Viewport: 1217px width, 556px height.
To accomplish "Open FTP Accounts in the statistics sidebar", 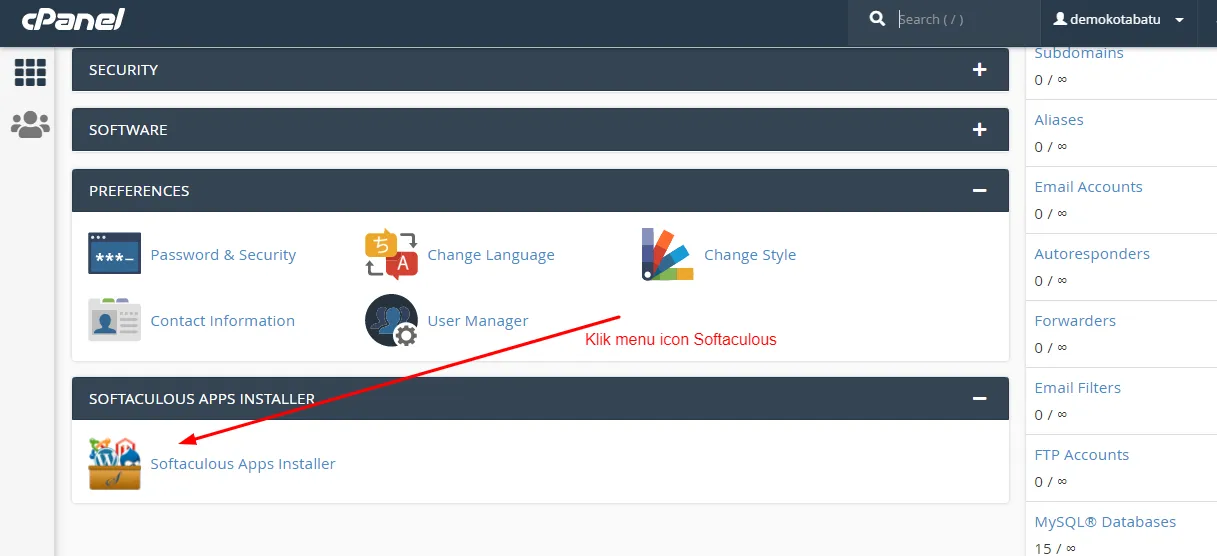I will click(1081, 455).
